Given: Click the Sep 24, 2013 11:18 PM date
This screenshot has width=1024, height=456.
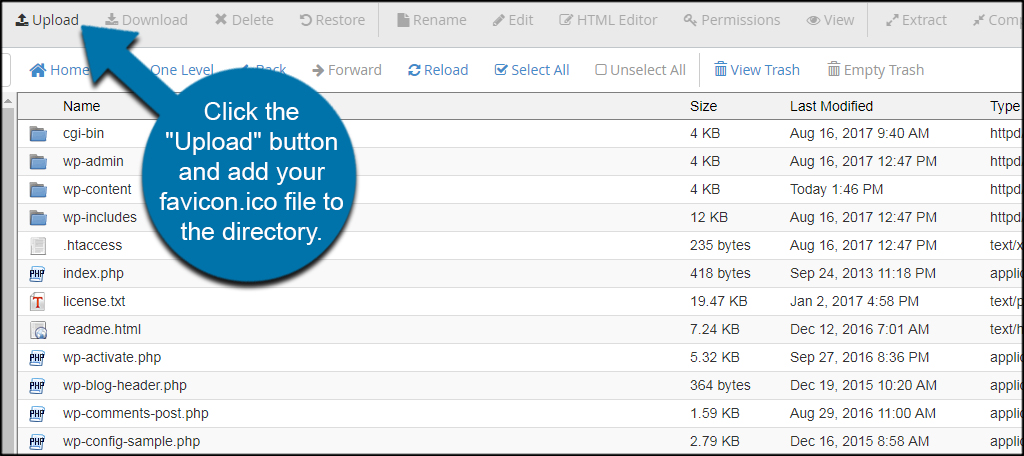Looking at the screenshot, I should click(863, 274).
